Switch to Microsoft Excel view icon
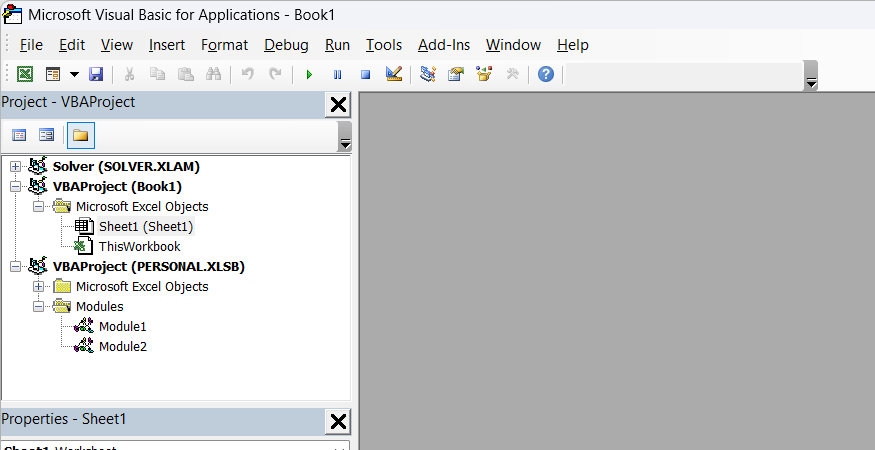Image resolution: width=875 pixels, height=450 pixels. pos(25,74)
